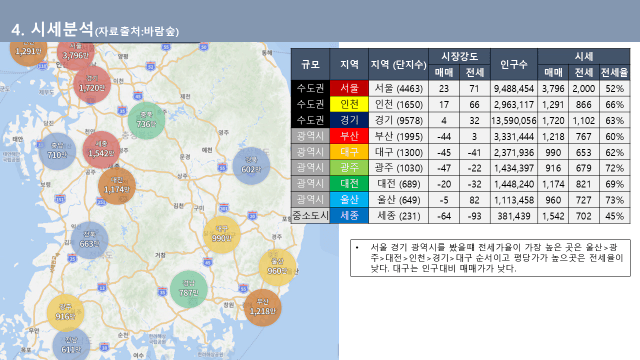Click the red 서울 region color cell
Image resolution: width=640 pixels, height=360 pixels.
(349, 88)
